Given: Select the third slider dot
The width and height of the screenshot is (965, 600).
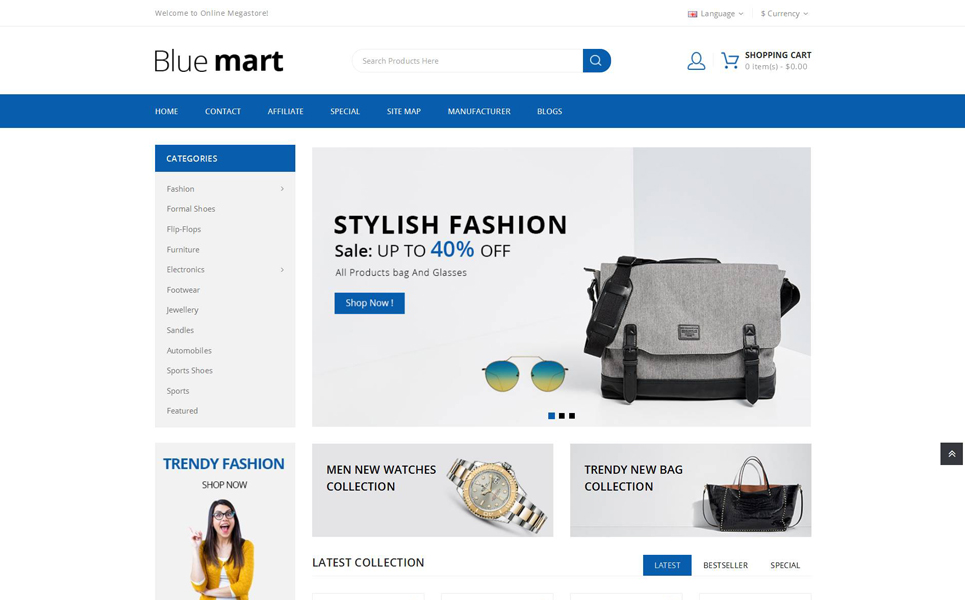Looking at the screenshot, I should 572,416.
